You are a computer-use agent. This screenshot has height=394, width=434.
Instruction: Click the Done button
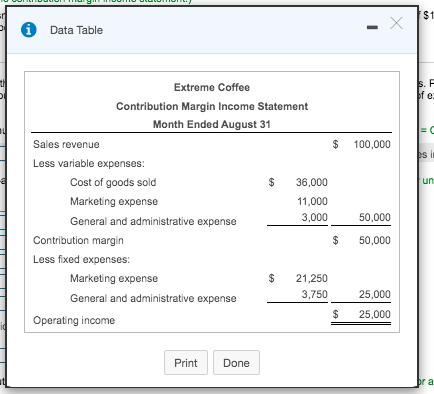click(236, 363)
